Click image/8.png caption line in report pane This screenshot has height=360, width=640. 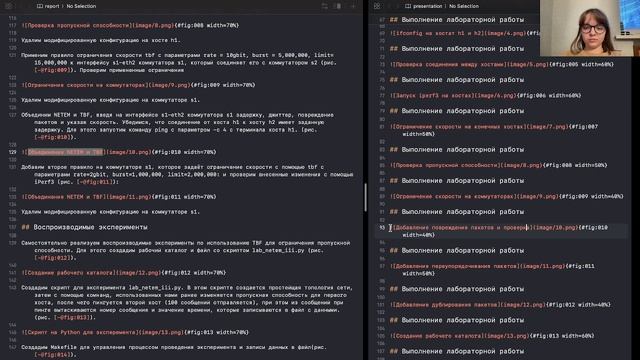[130, 25]
